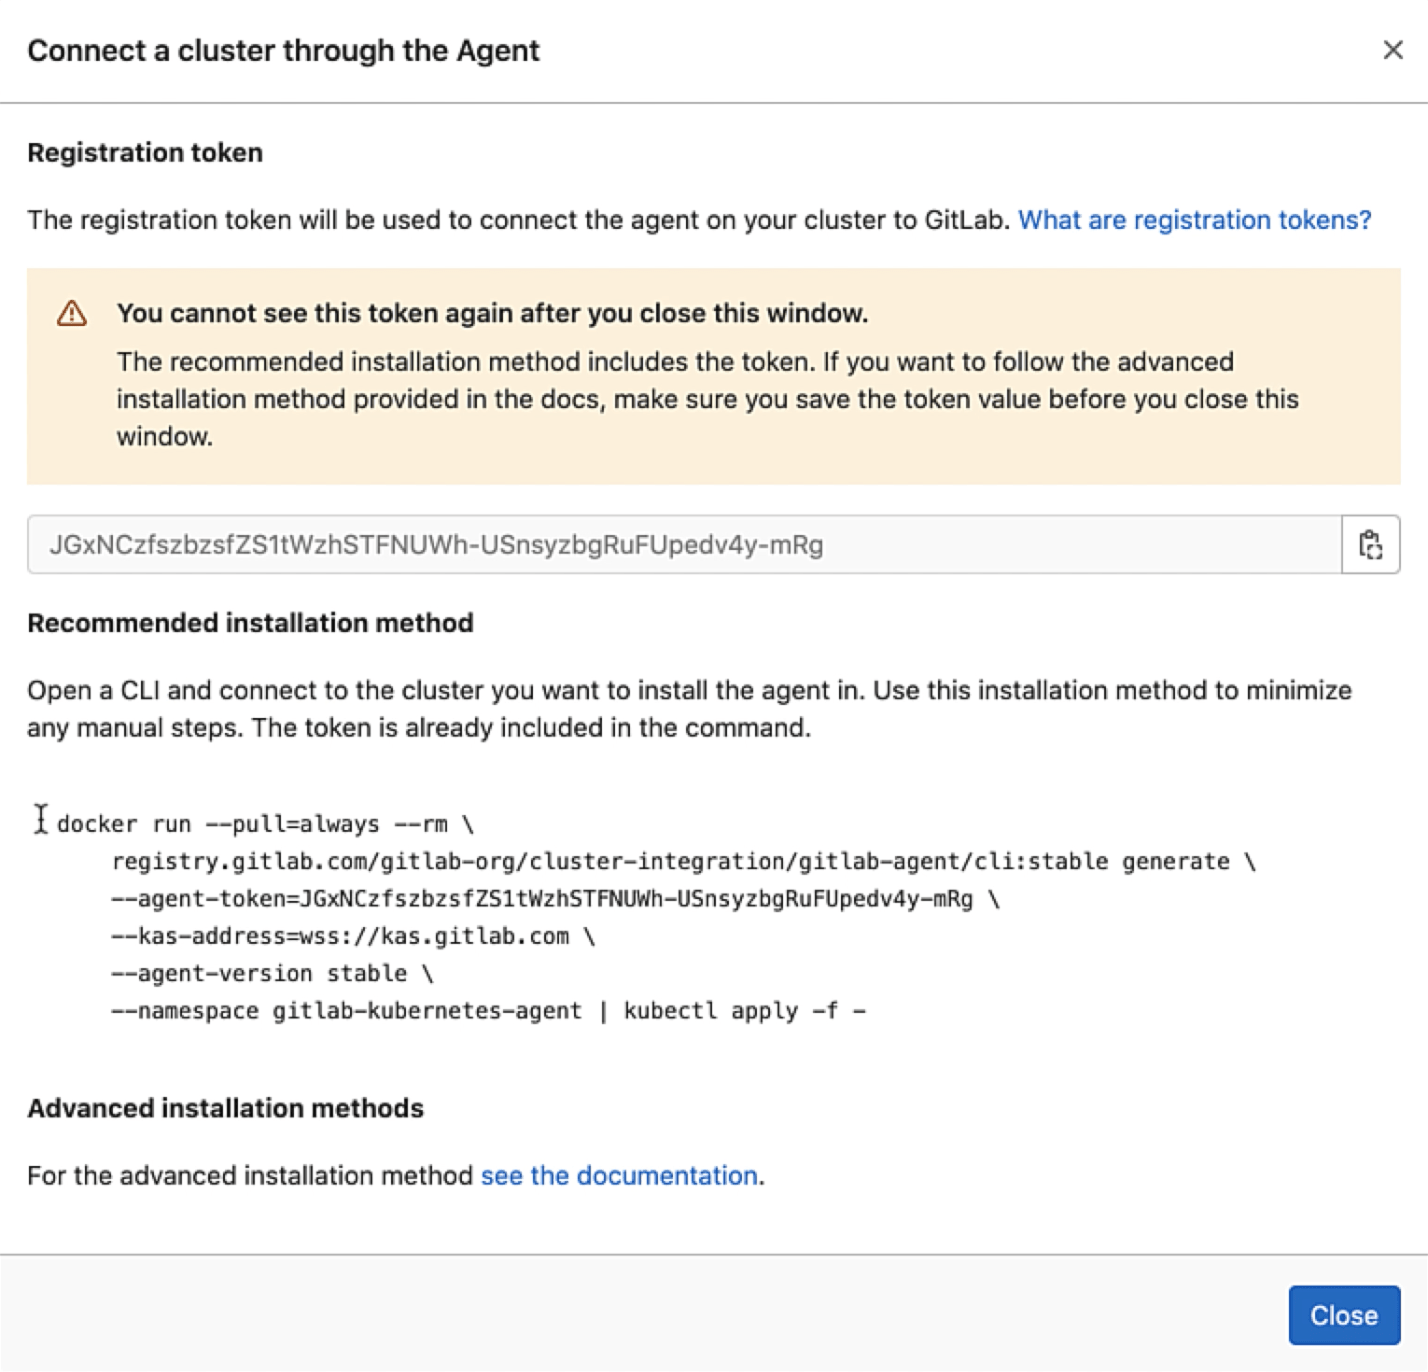This screenshot has width=1428, height=1372.
Task: Click the X icon to dismiss the dialog
Action: coord(1394,50)
